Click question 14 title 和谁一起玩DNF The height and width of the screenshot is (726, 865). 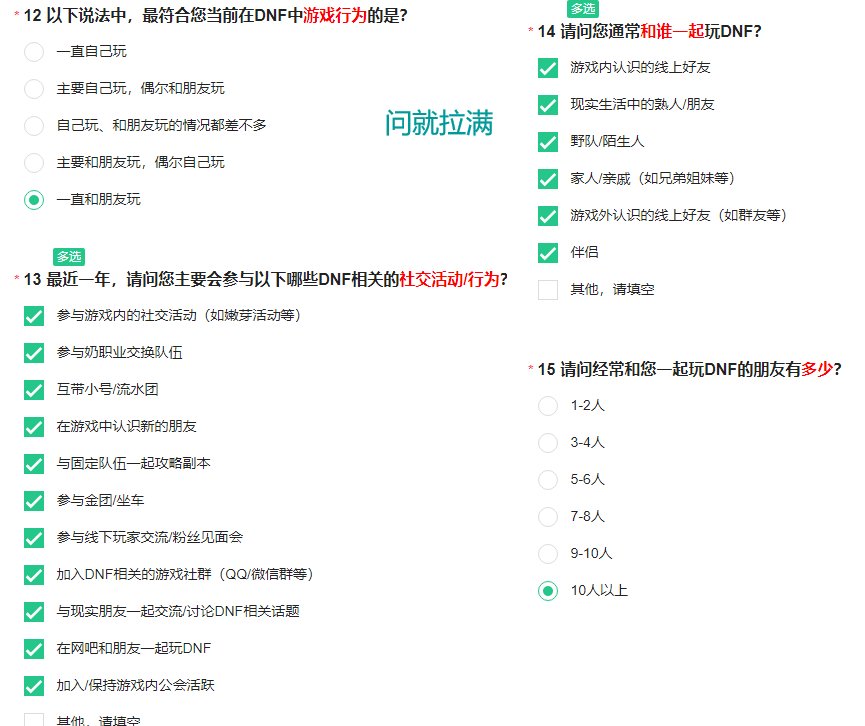649,31
